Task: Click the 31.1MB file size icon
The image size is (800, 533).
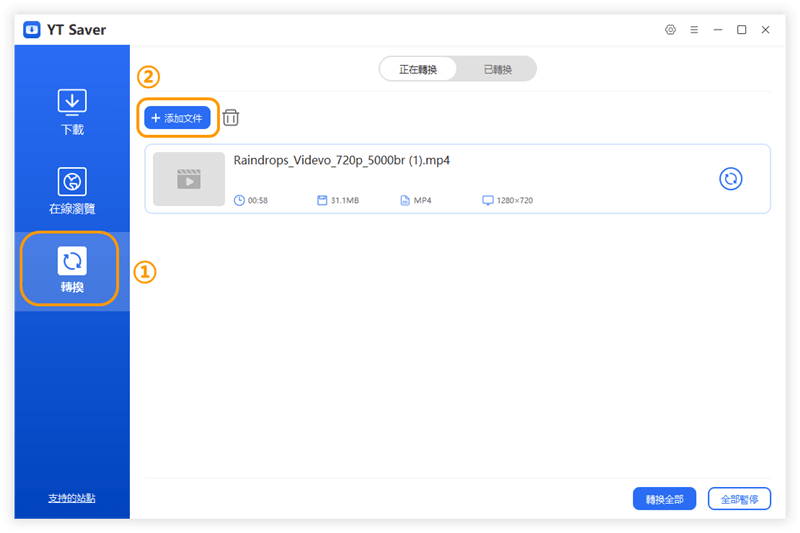Action: click(322, 200)
